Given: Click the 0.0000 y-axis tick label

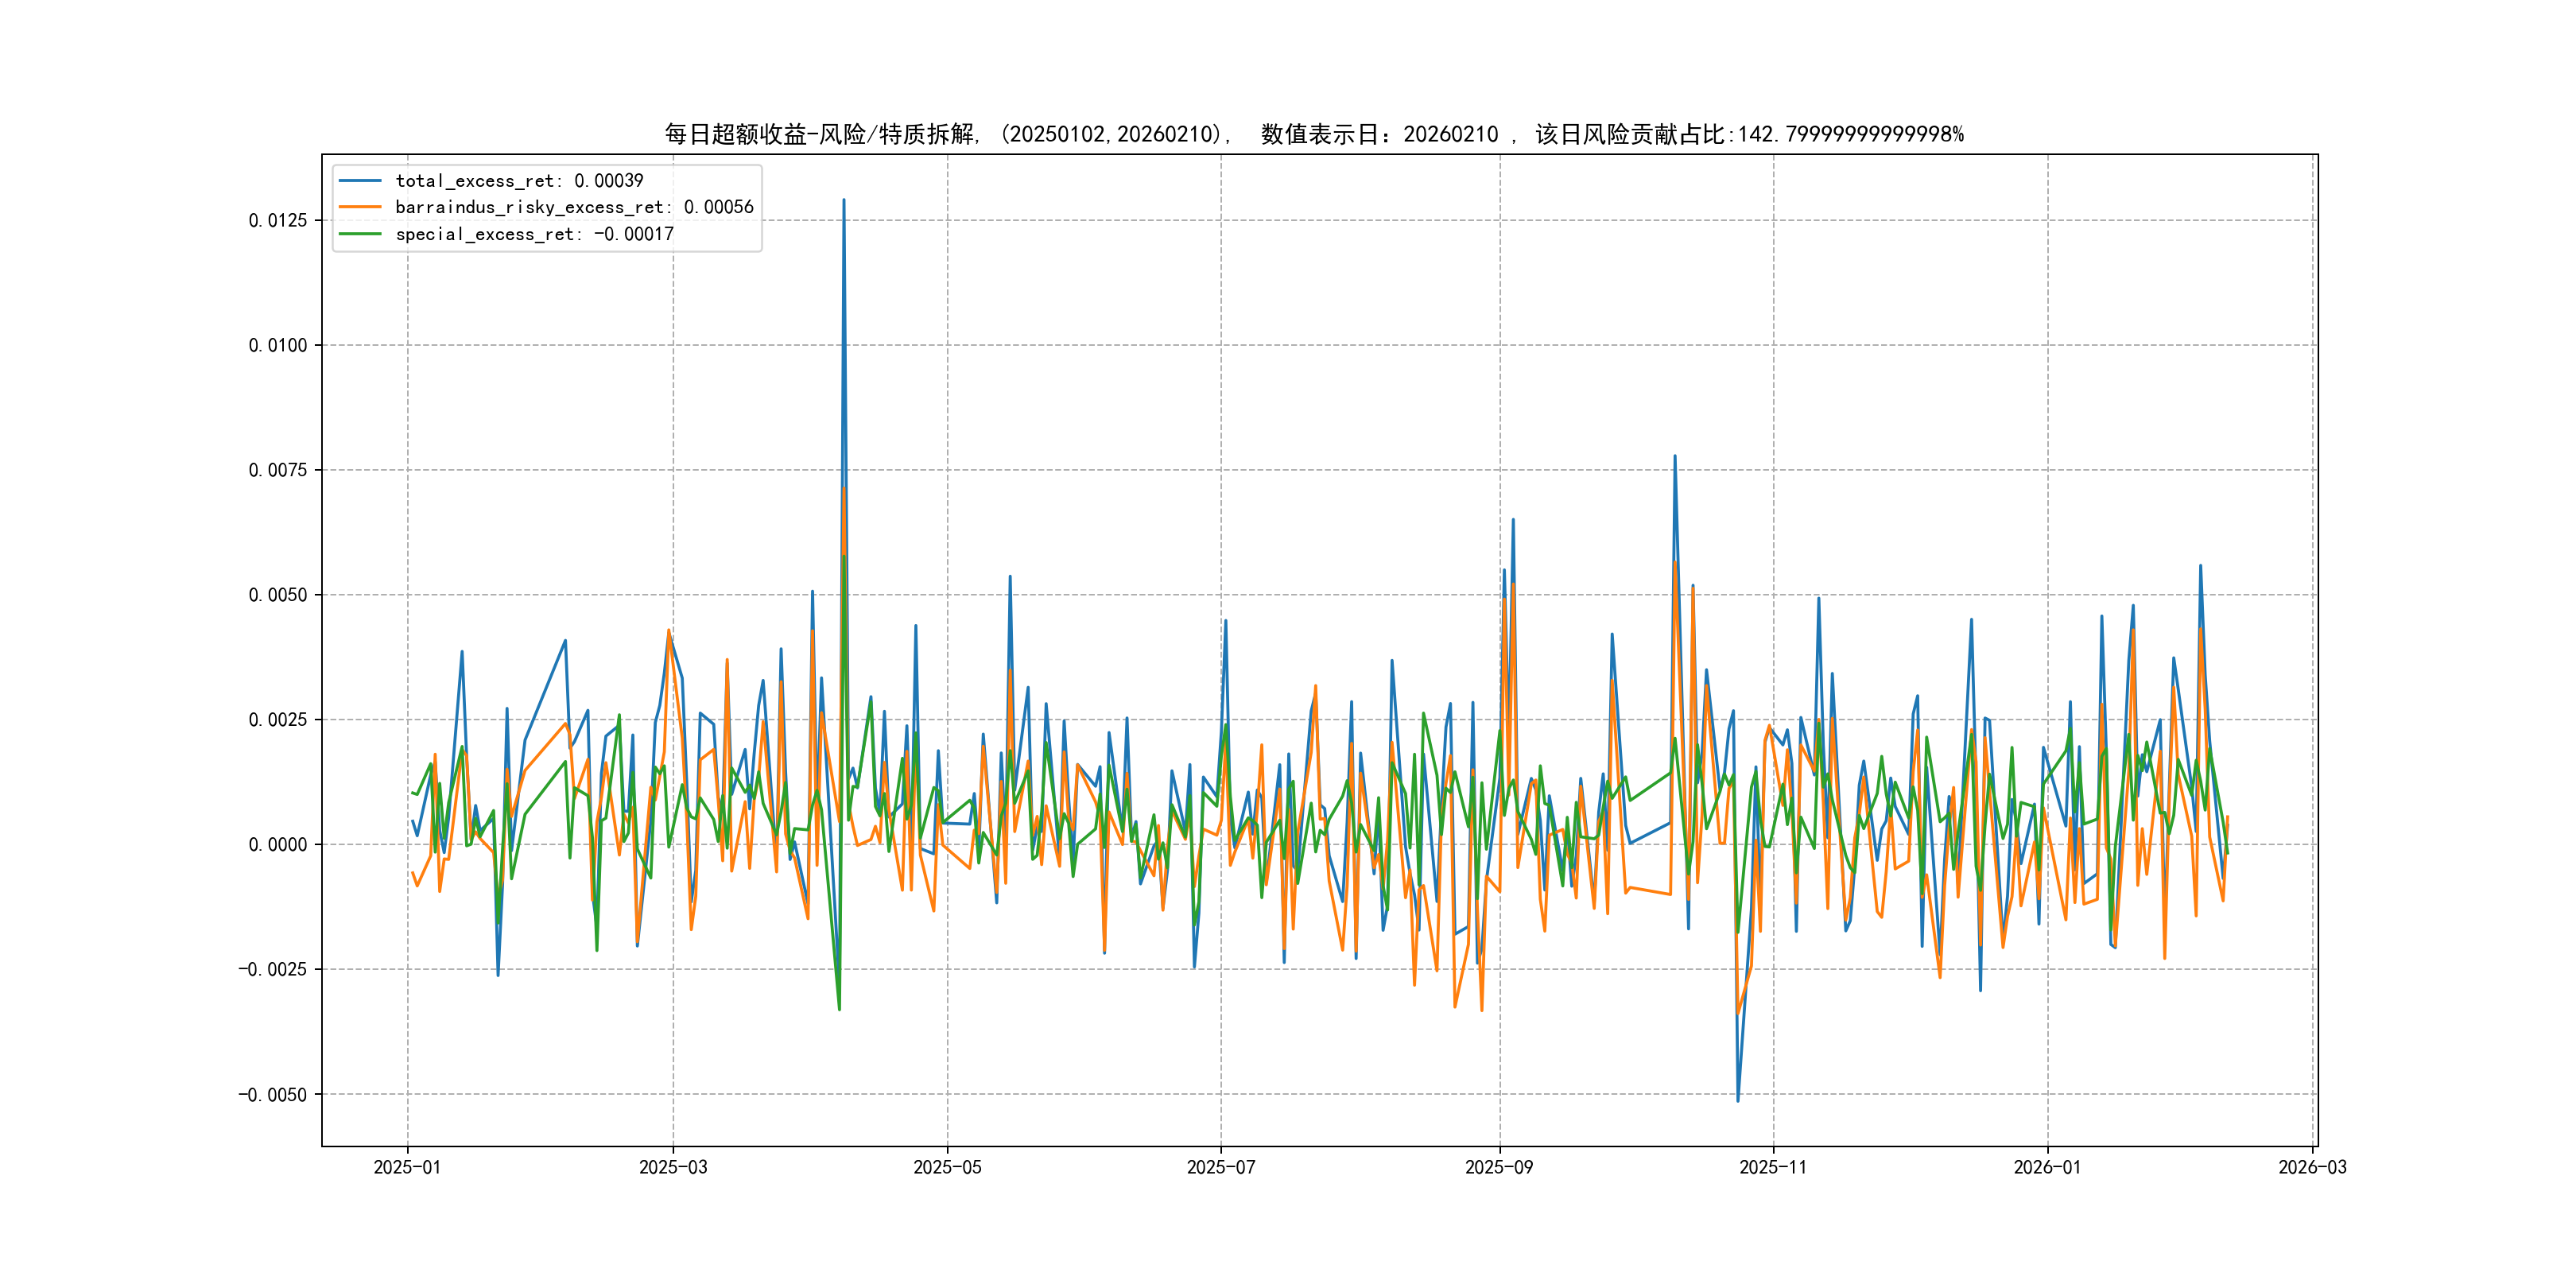Looking at the screenshot, I should [x=278, y=845].
